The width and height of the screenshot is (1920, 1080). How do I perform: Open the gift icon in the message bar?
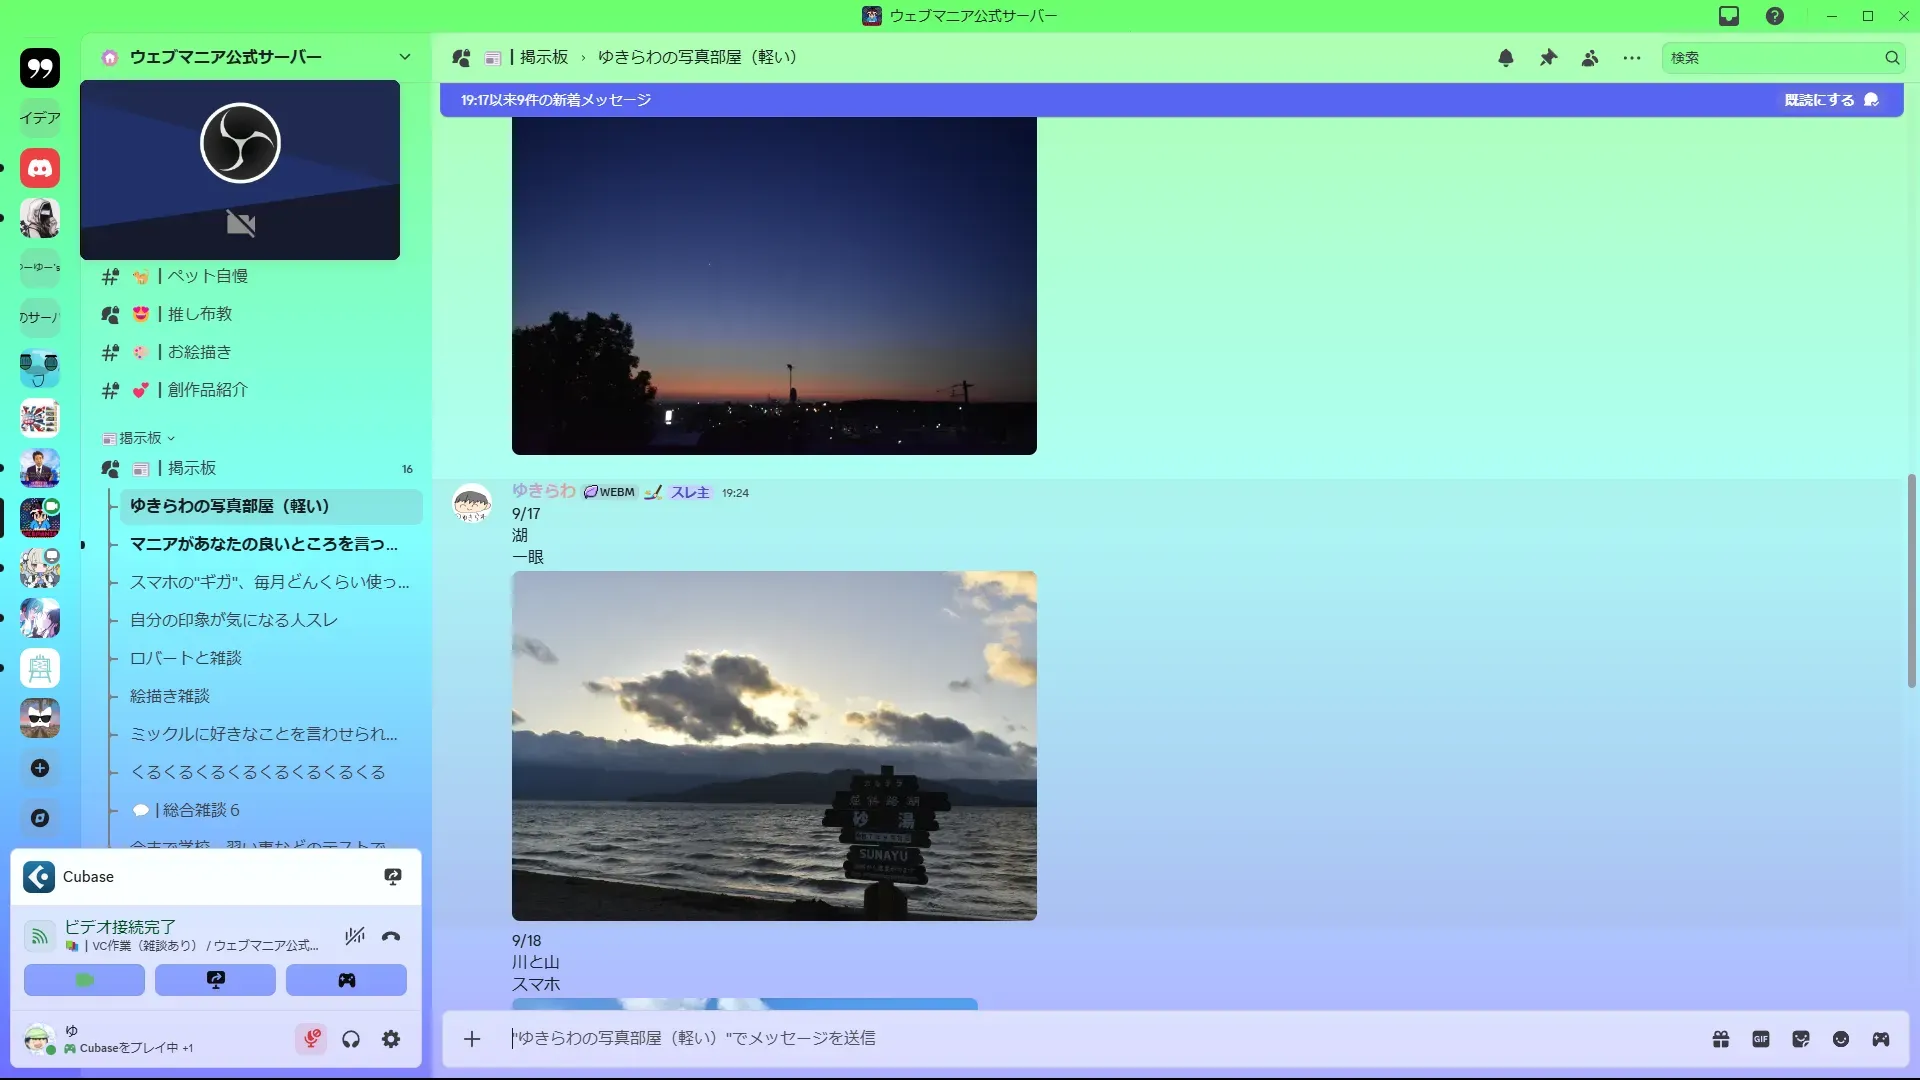(1721, 1039)
